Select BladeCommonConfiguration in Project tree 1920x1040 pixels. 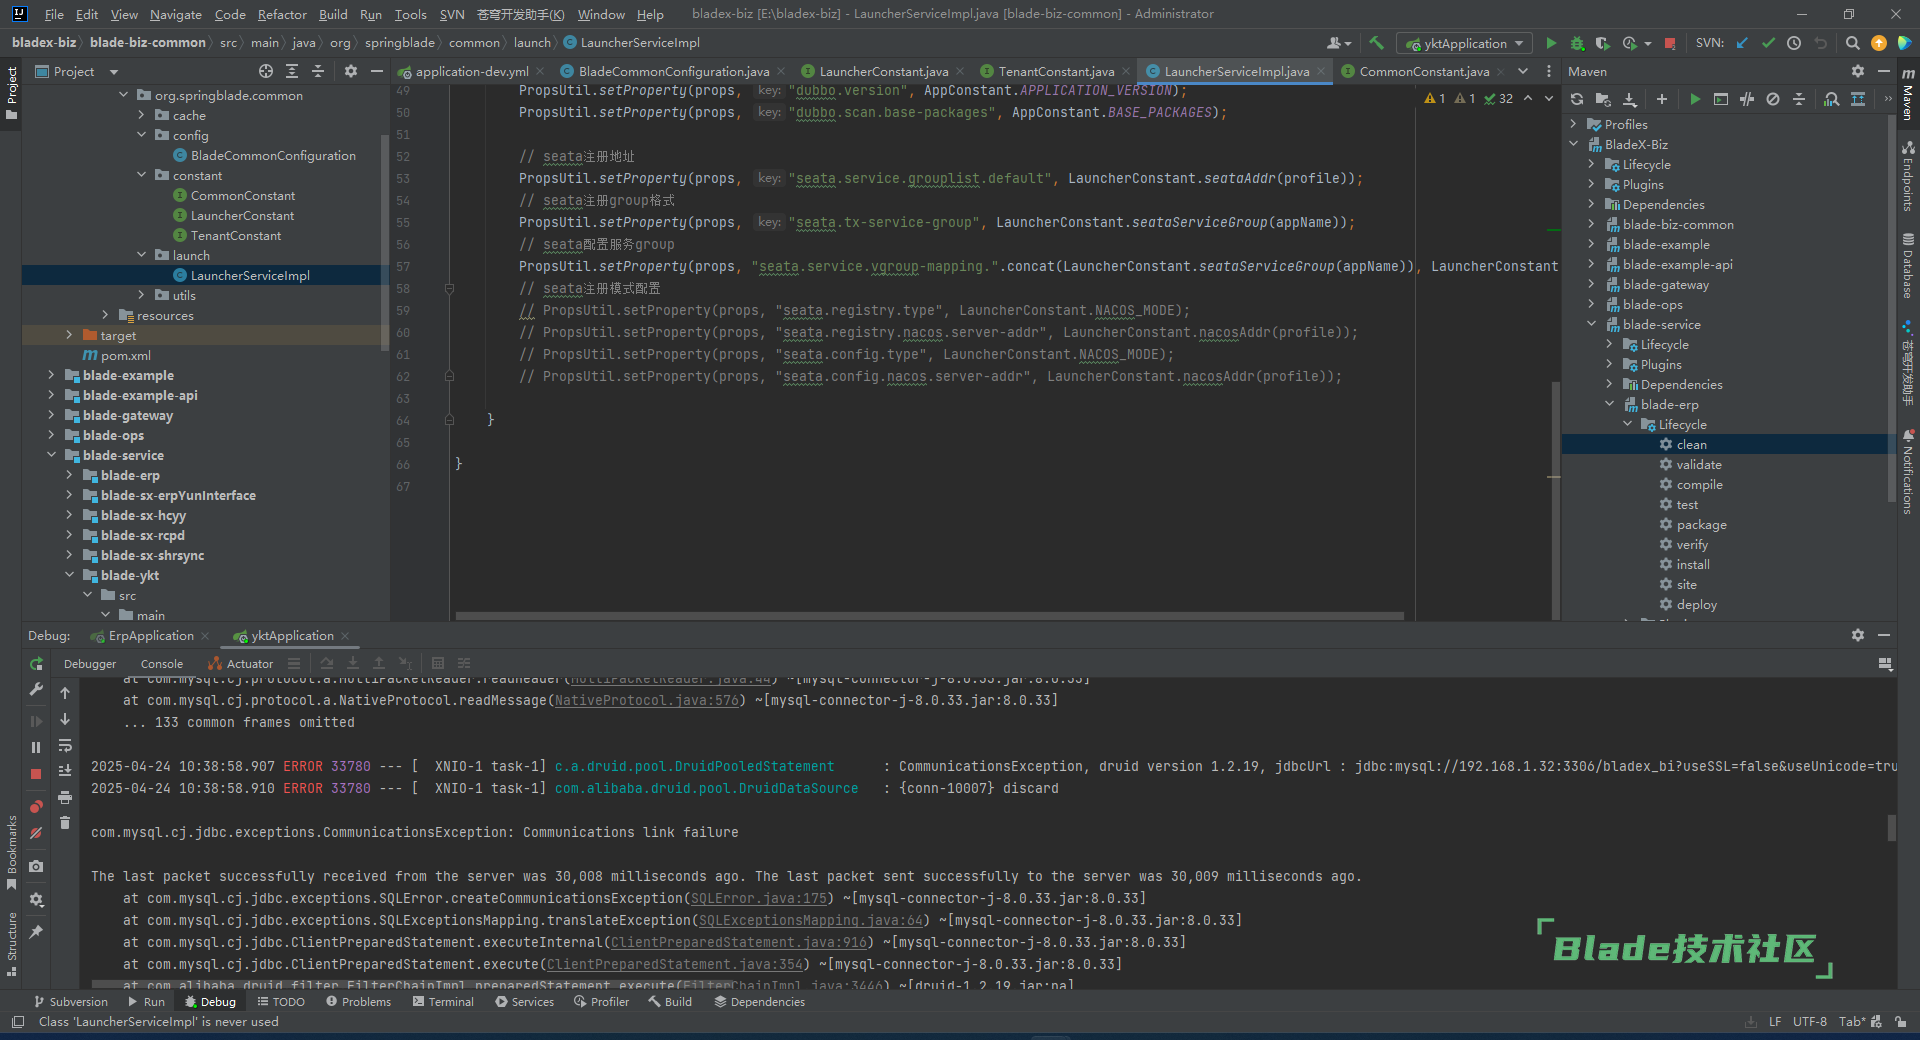coord(273,155)
